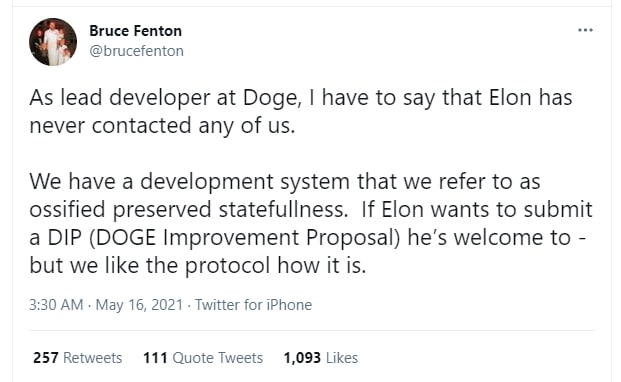Click the final line 'protocol how it is.'

point(276,266)
